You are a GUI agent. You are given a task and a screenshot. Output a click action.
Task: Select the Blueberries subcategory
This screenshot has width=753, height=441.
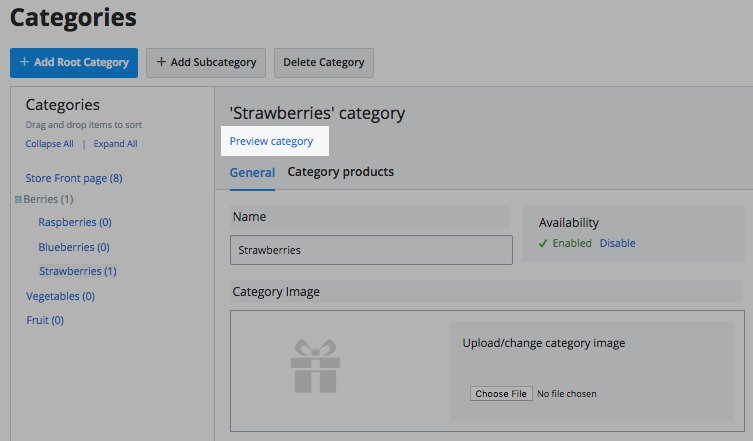[73, 247]
